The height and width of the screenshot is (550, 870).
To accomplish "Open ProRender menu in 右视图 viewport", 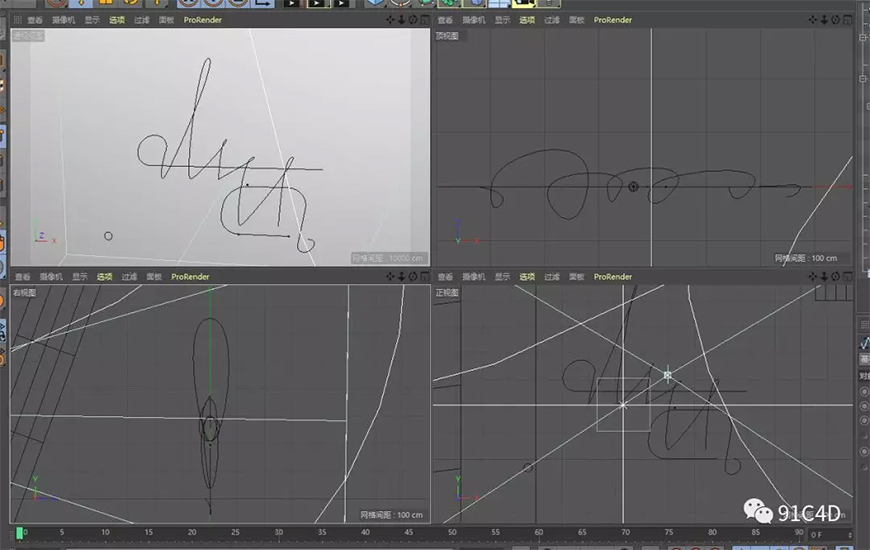I will coord(190,276).
